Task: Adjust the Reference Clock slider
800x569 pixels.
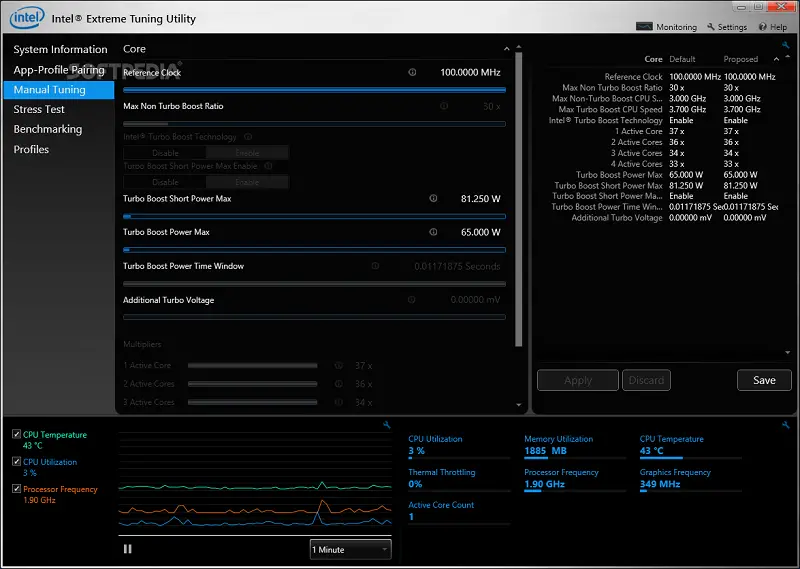Action: [x=314, y=90]
